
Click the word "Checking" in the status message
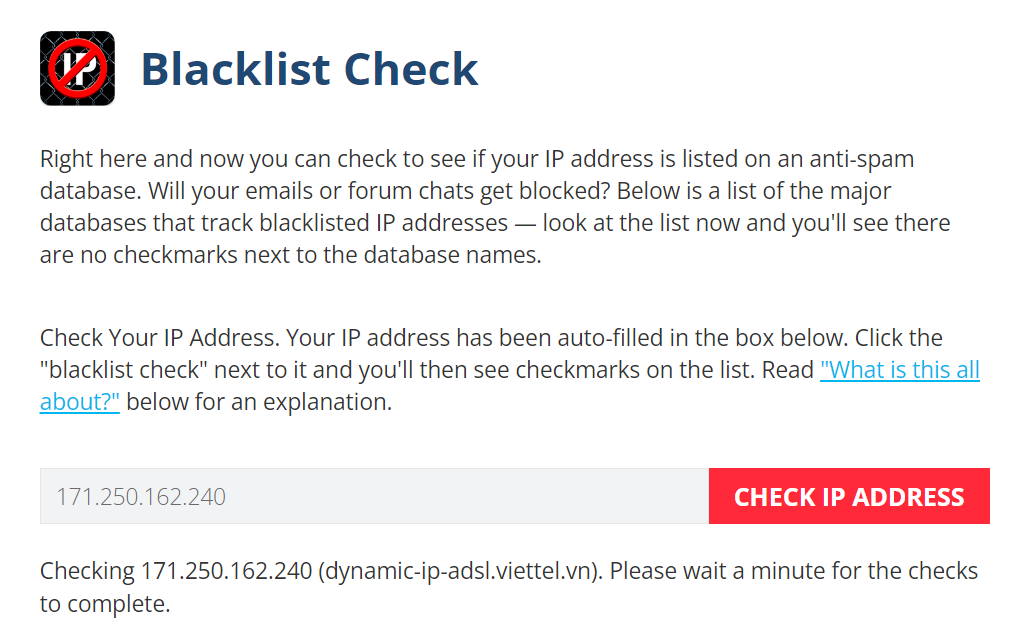86,571
